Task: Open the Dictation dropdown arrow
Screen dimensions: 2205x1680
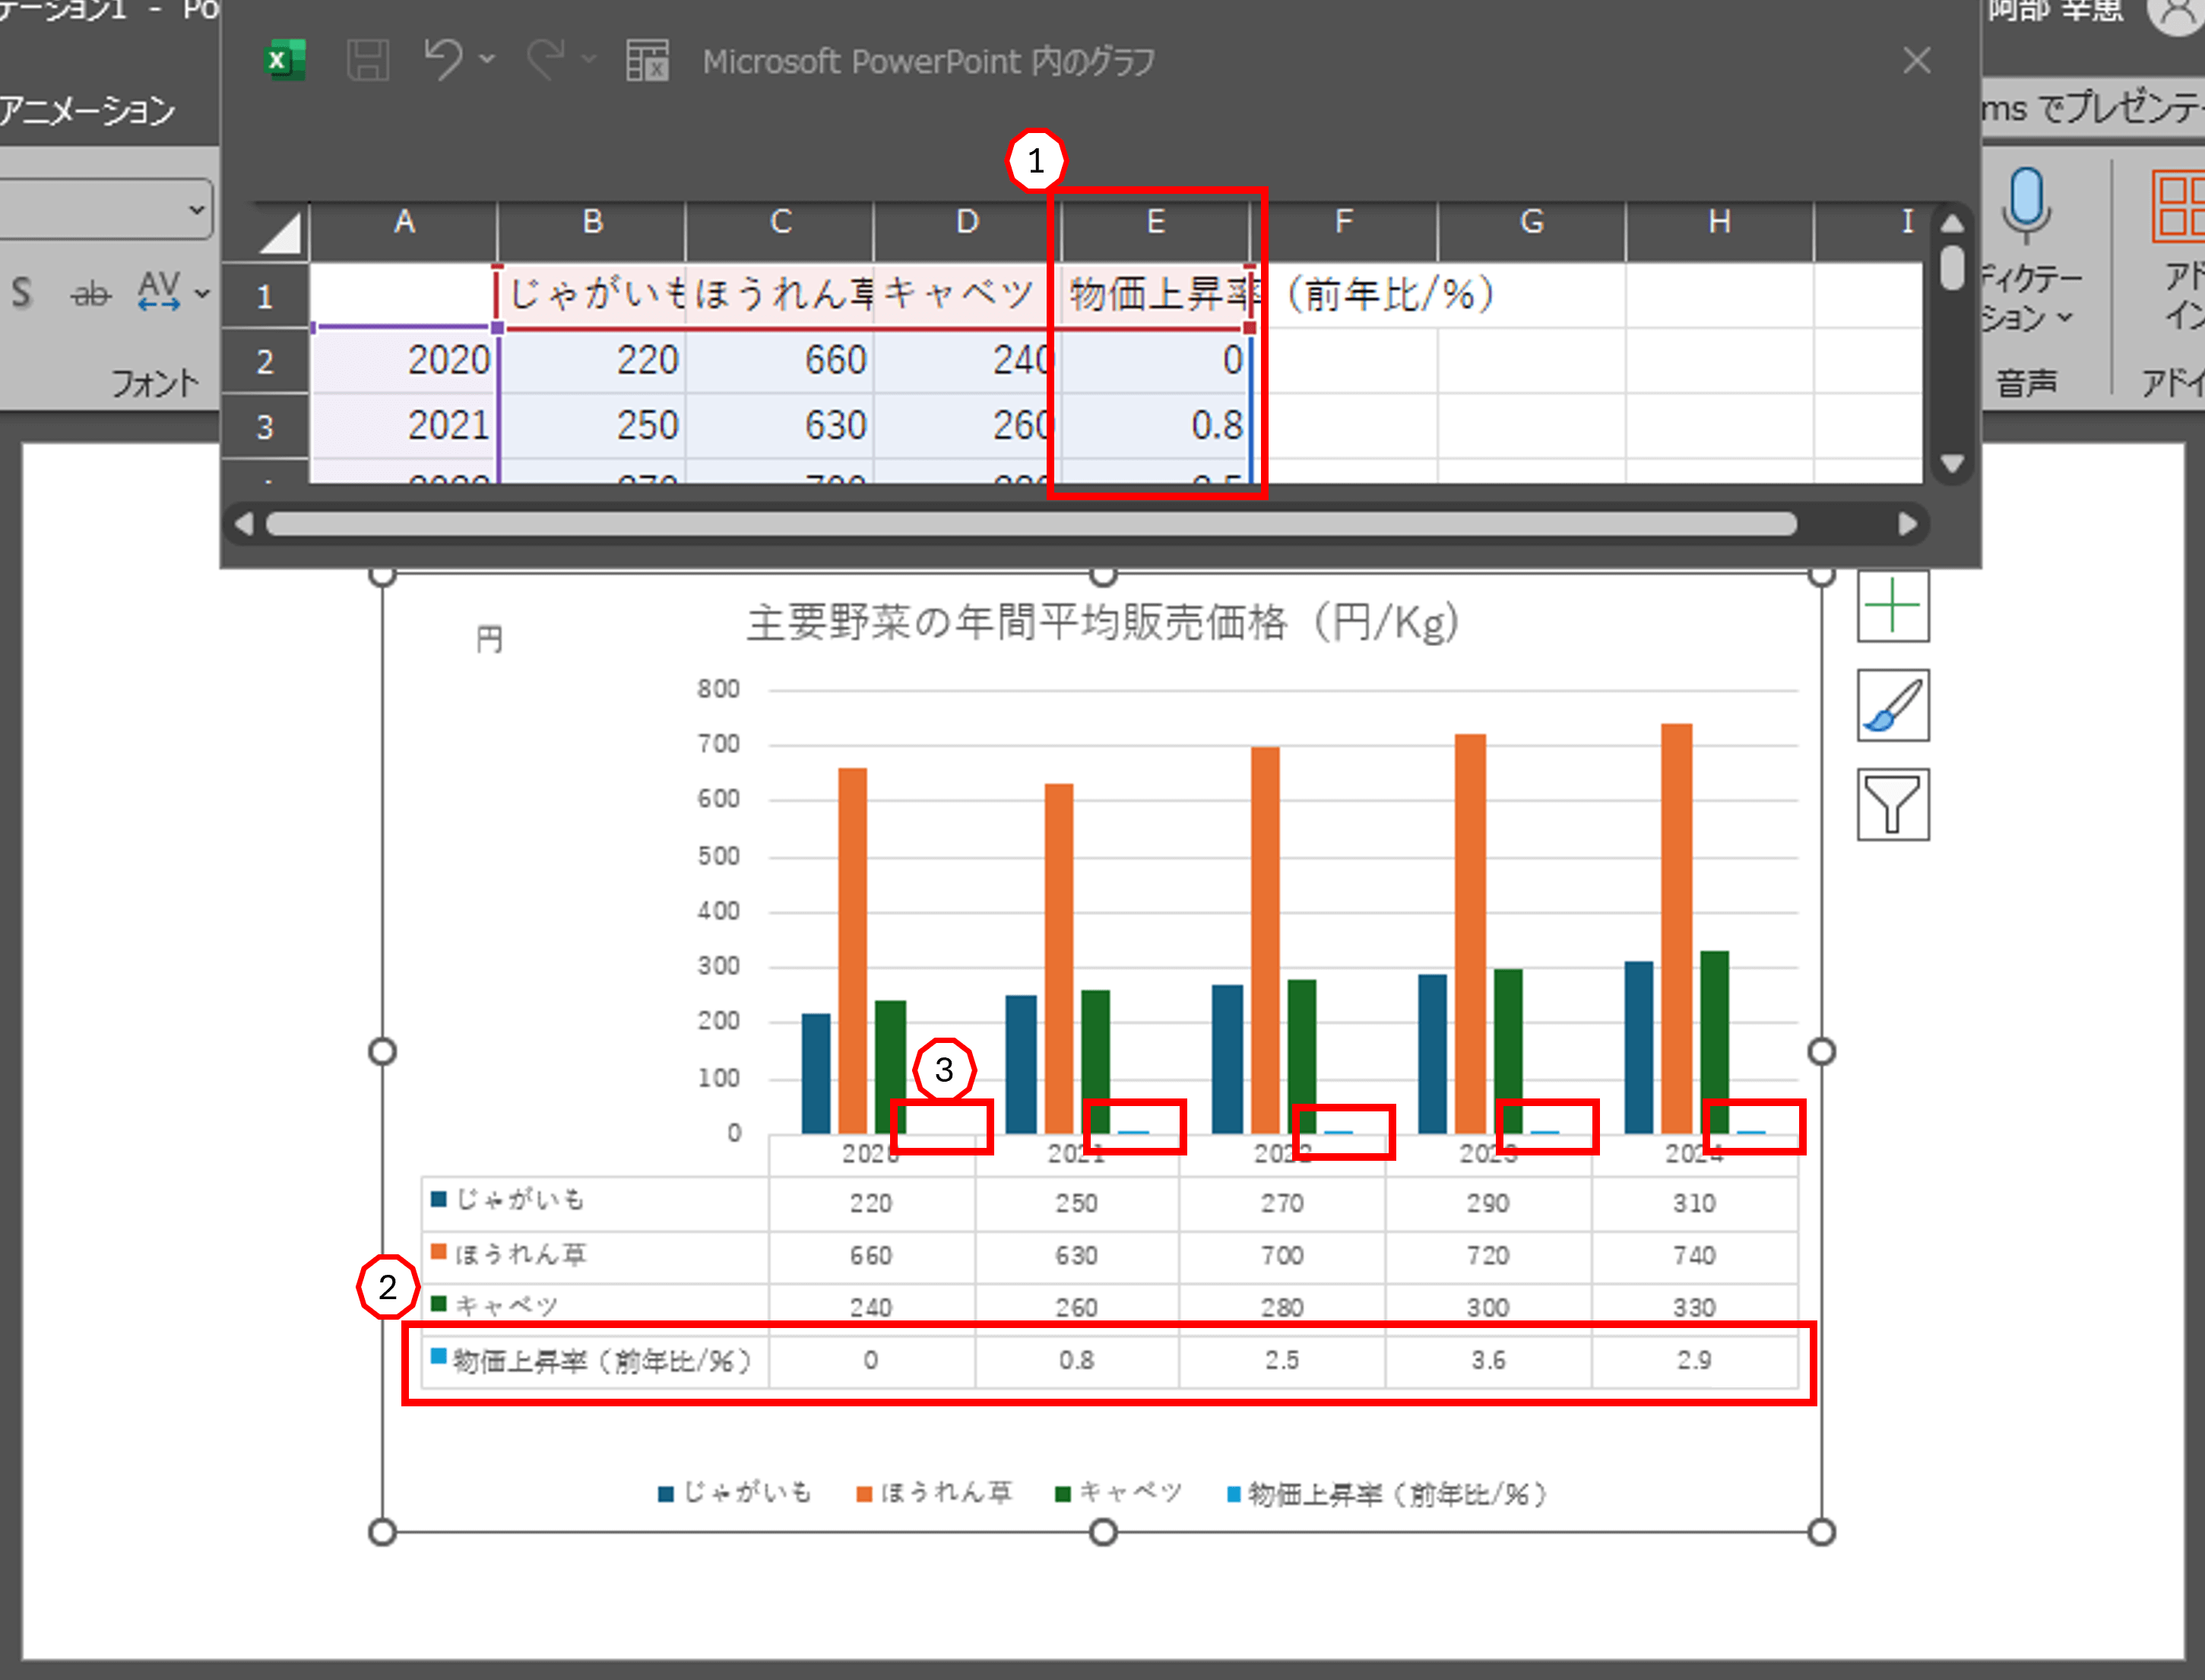Action: (2064, 318)
